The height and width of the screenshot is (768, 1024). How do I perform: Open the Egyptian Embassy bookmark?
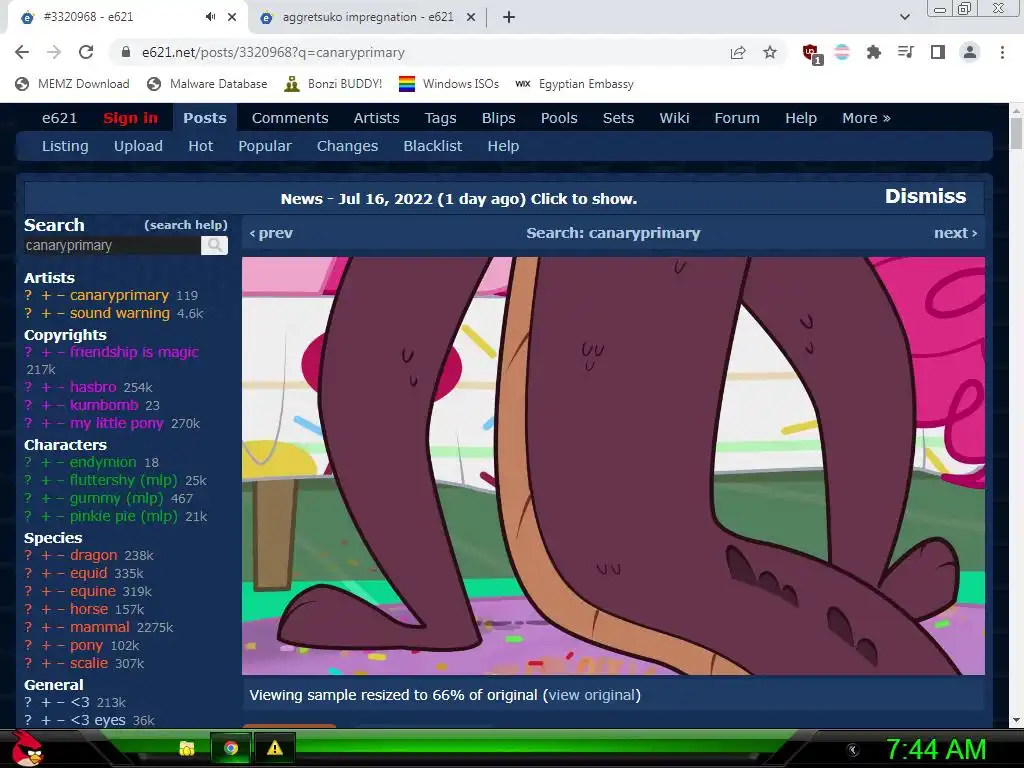coord(575,84)
